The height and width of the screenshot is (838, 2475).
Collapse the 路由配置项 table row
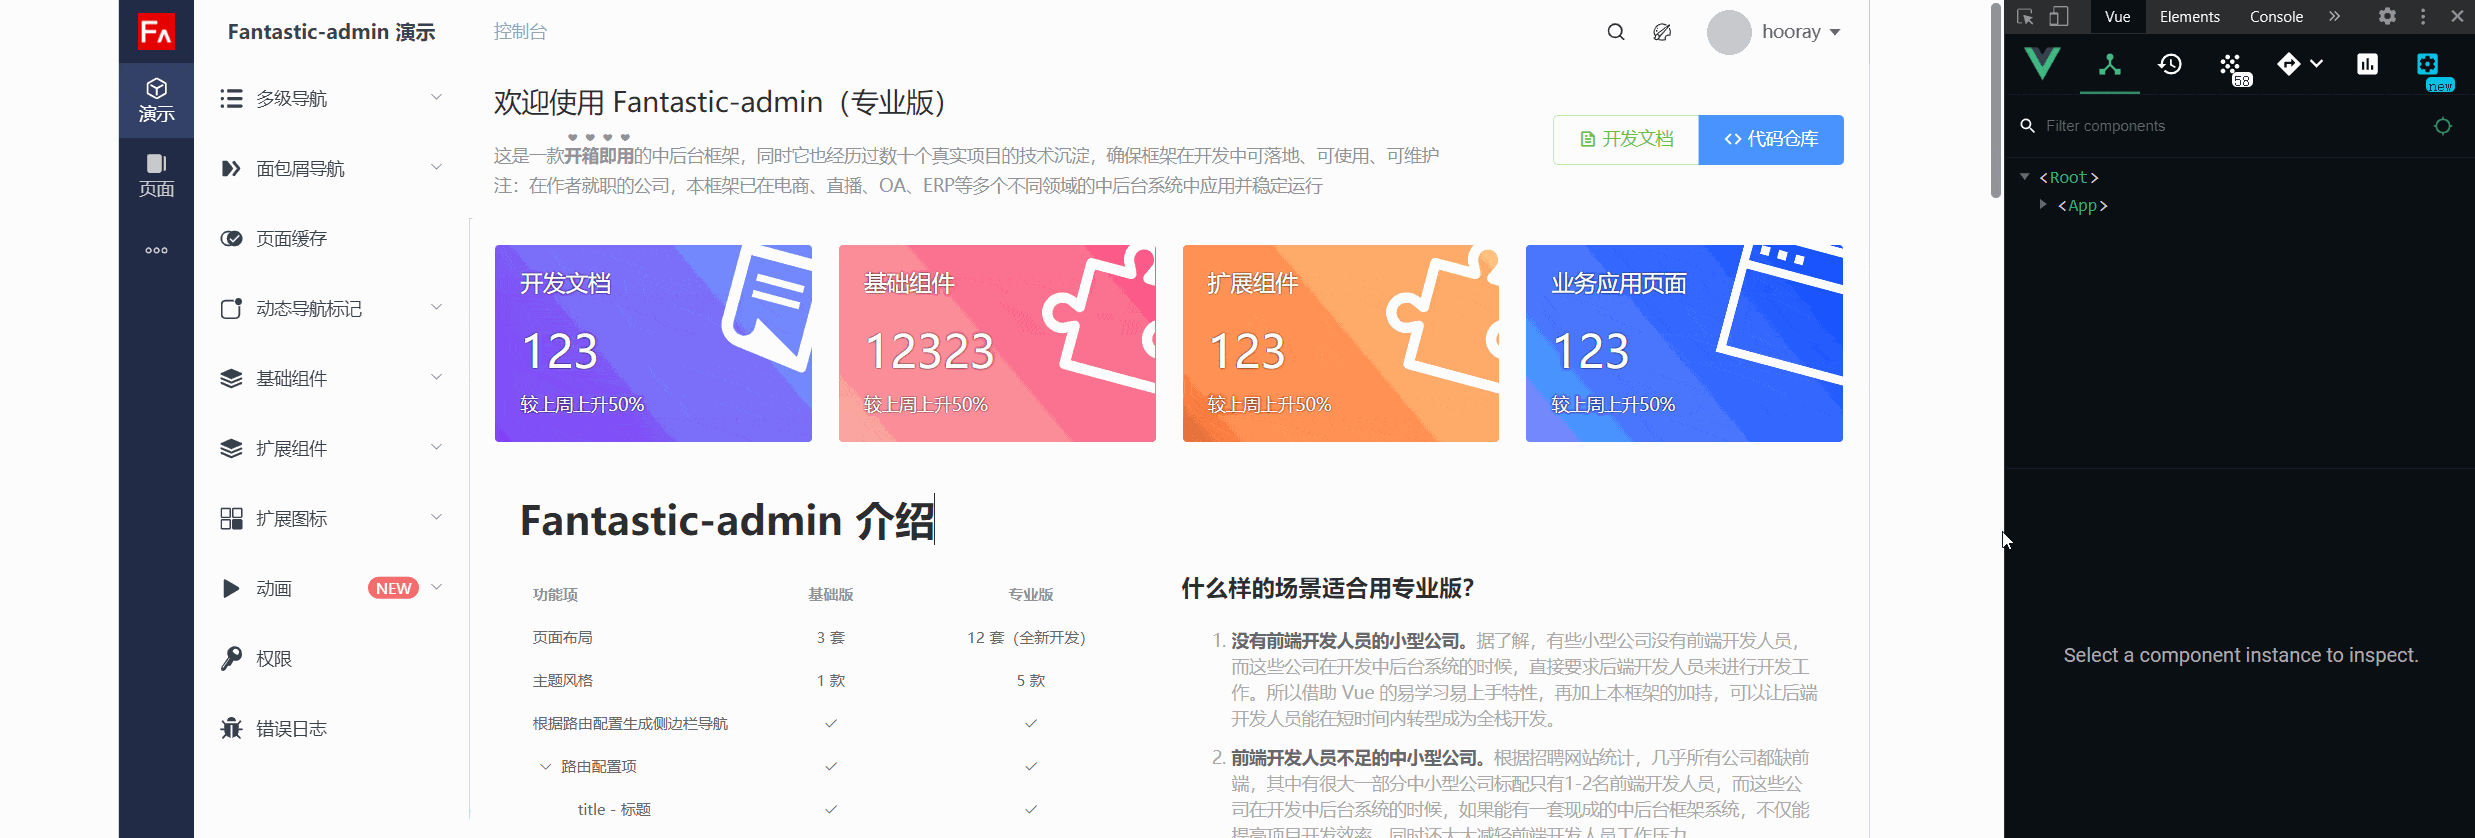coord(545,766)
